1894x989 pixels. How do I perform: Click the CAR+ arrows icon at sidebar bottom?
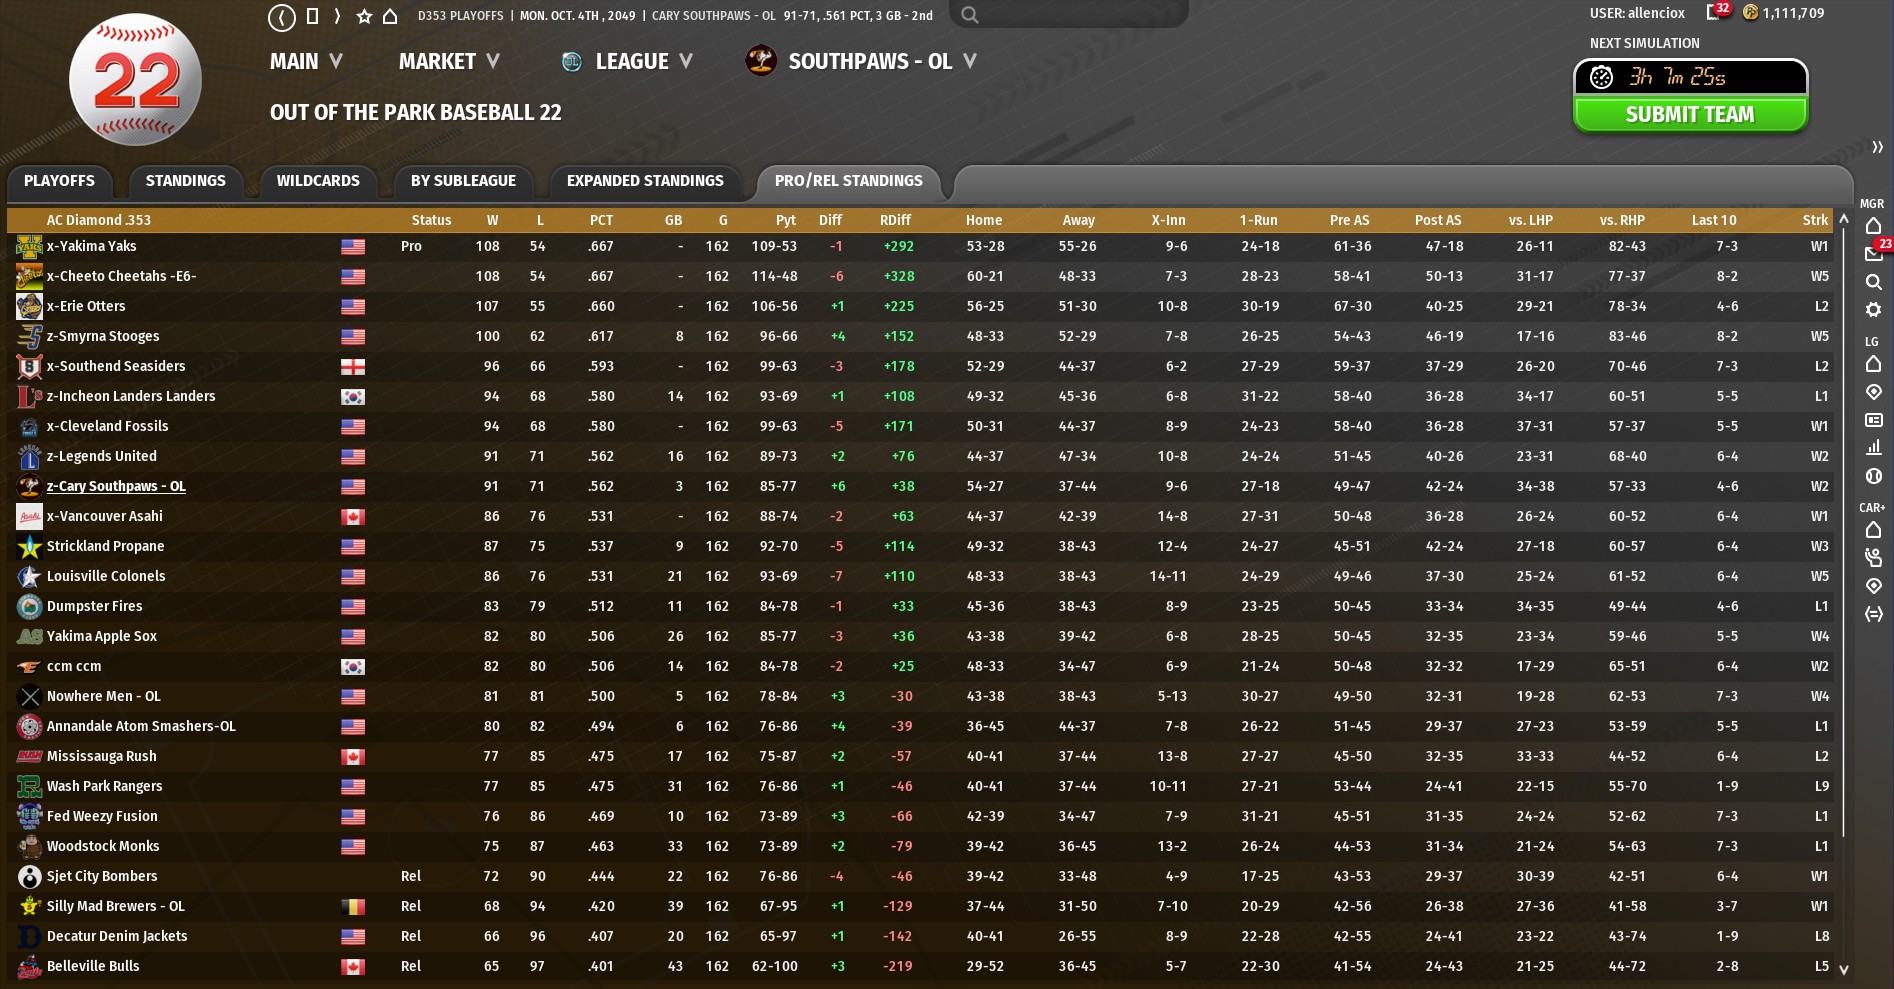click(1873, 614)
